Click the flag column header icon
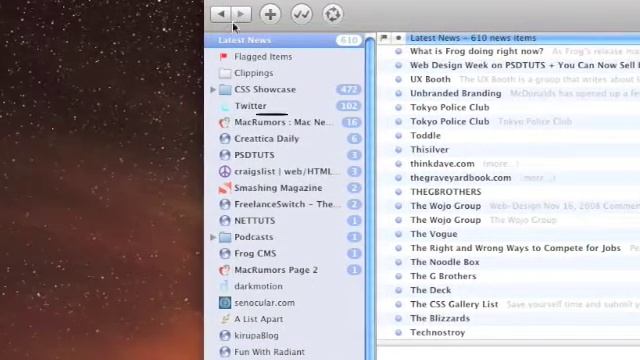The image size is (640, 360). pos(384,38)
